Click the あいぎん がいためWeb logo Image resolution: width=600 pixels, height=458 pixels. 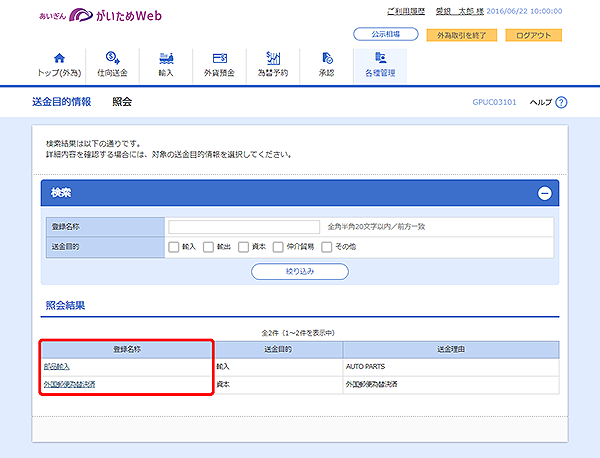click(x=100, y=16)
